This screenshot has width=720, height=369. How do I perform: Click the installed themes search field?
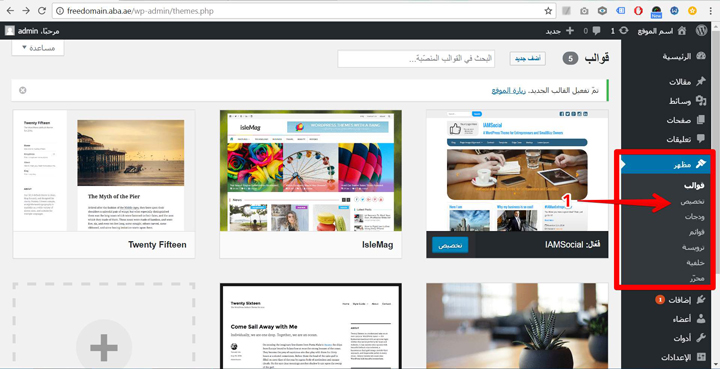pos(416,59)
